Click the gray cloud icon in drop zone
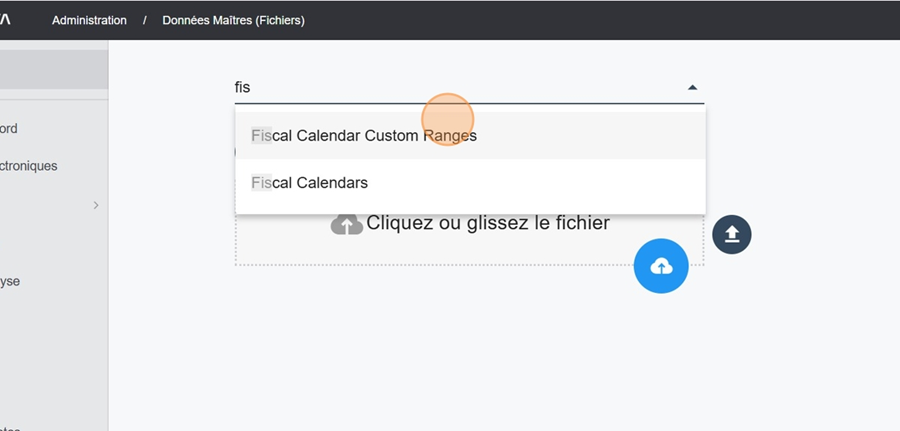 (347, 224)
